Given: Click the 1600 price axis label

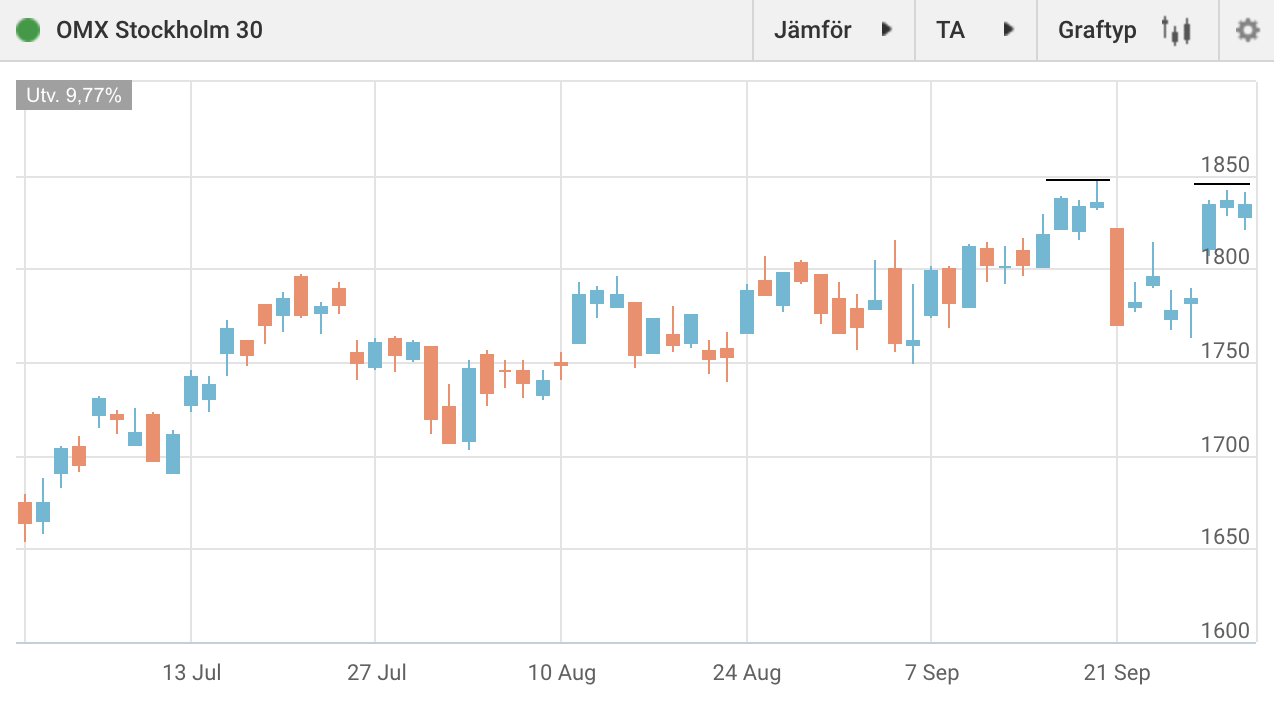Looking at the screenshot, I should point(1225,631).
